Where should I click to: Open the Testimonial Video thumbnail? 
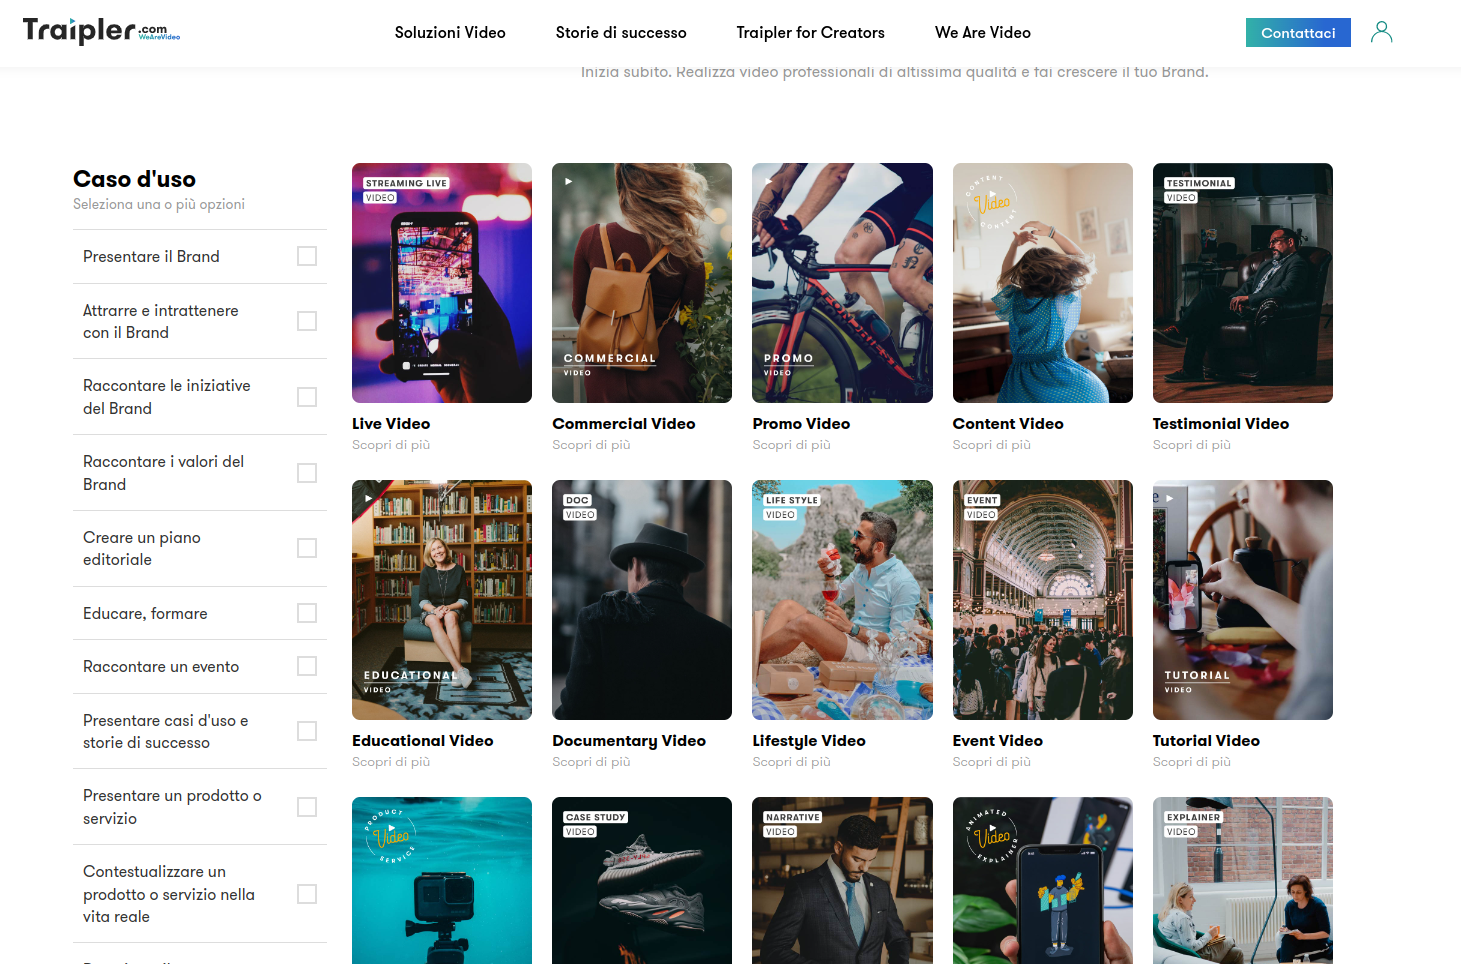(x=1243, y=283)
